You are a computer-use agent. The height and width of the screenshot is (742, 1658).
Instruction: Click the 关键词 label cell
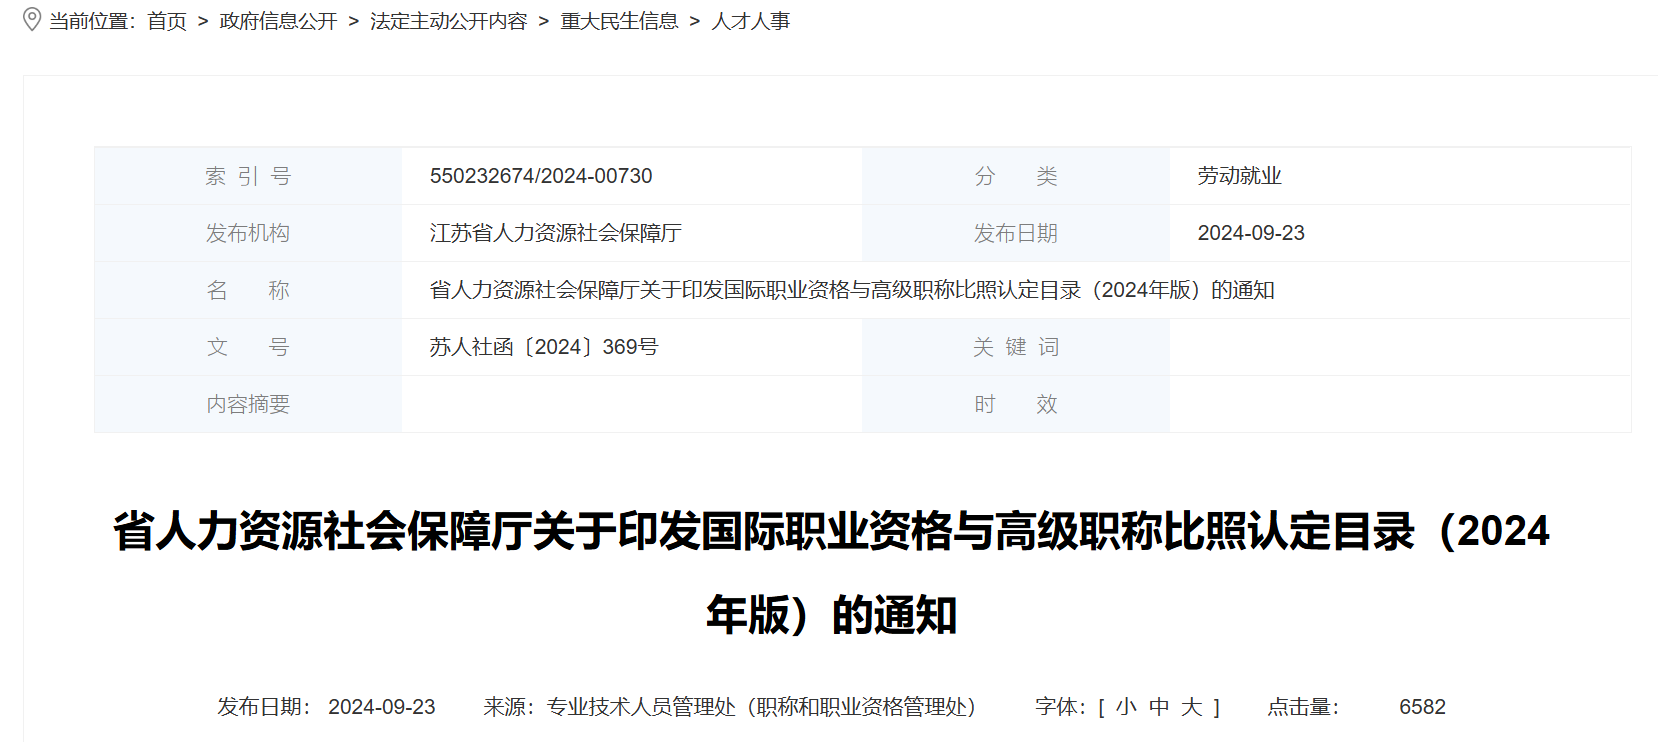click(1015, 347)
